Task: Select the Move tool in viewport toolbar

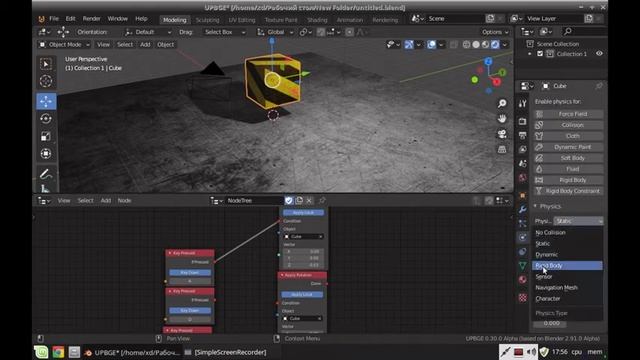Action: (46, 101)
